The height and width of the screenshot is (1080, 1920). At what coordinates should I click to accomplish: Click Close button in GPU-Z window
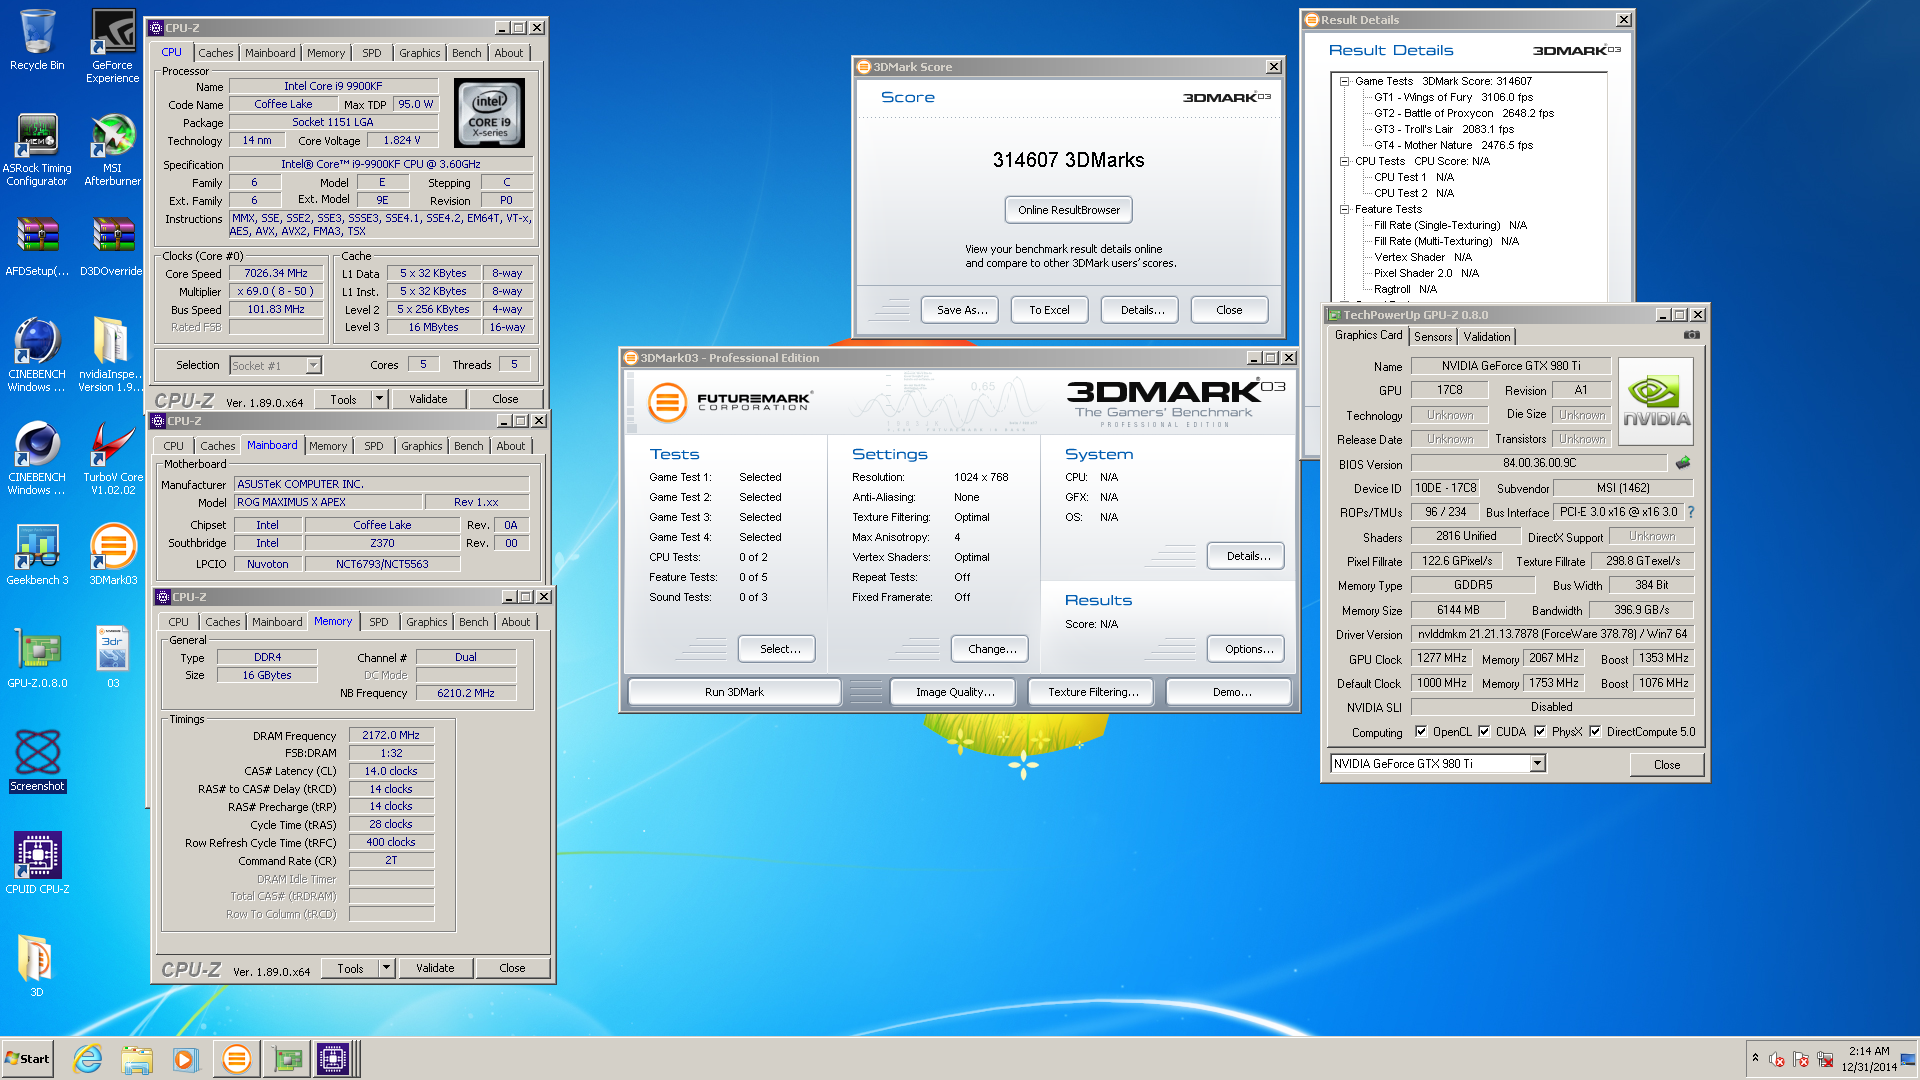[1666, 765]
